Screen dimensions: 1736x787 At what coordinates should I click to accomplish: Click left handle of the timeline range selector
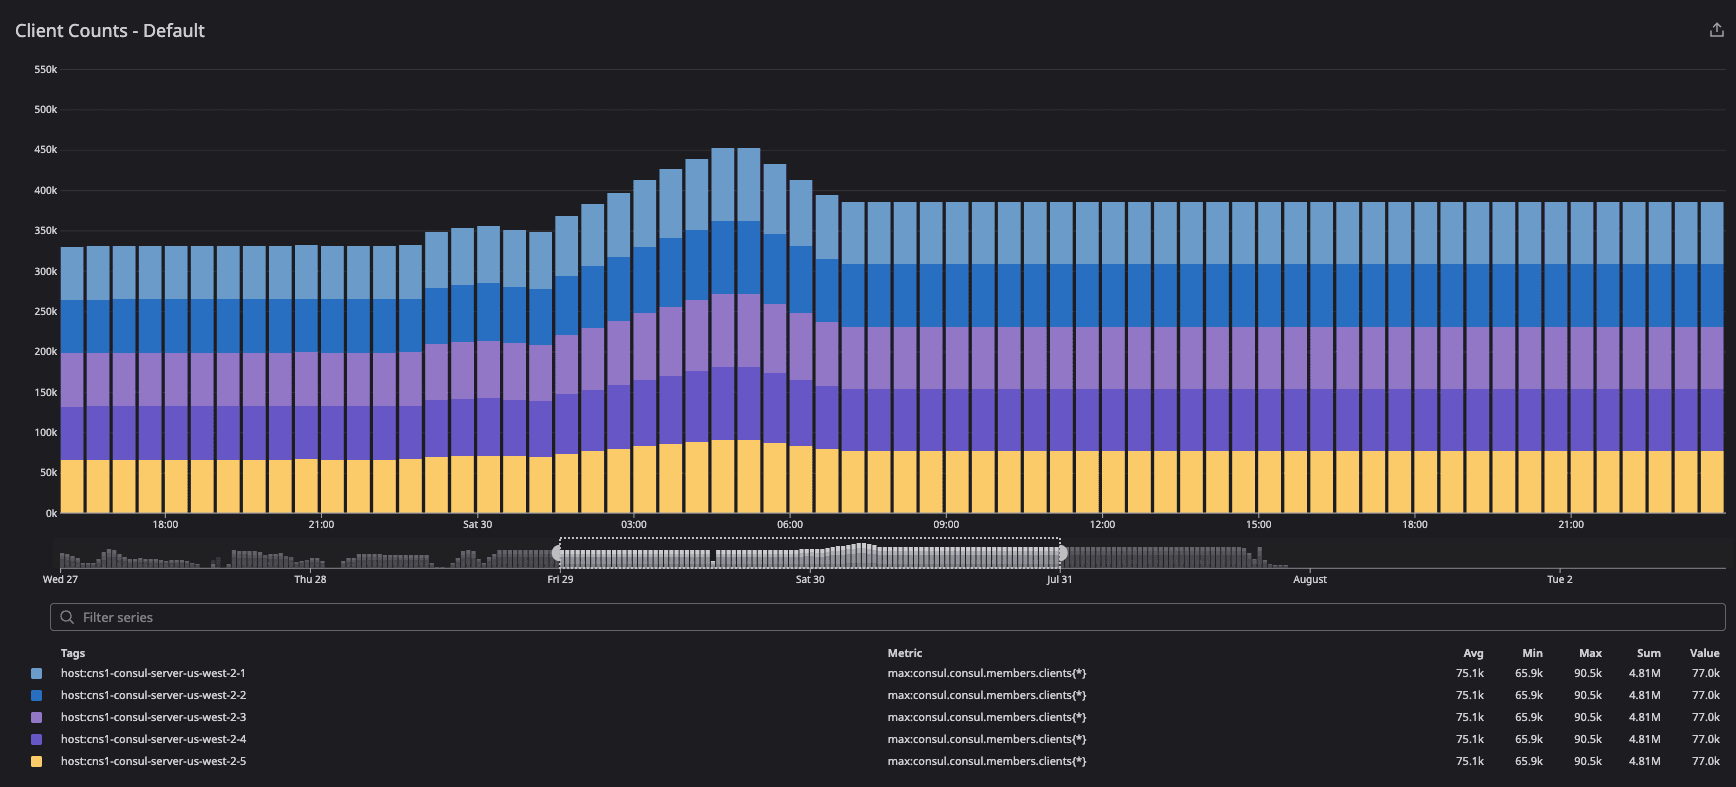pos(558,553)
